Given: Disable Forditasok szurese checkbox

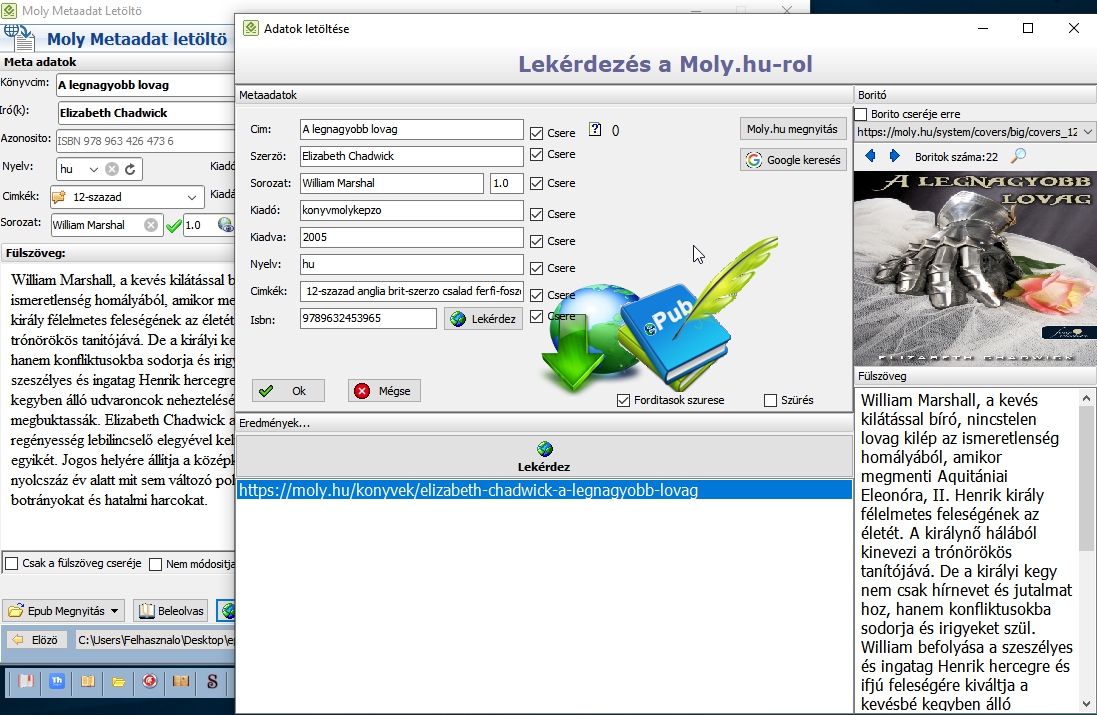Looking at the screenshot, I should (623, 400).
